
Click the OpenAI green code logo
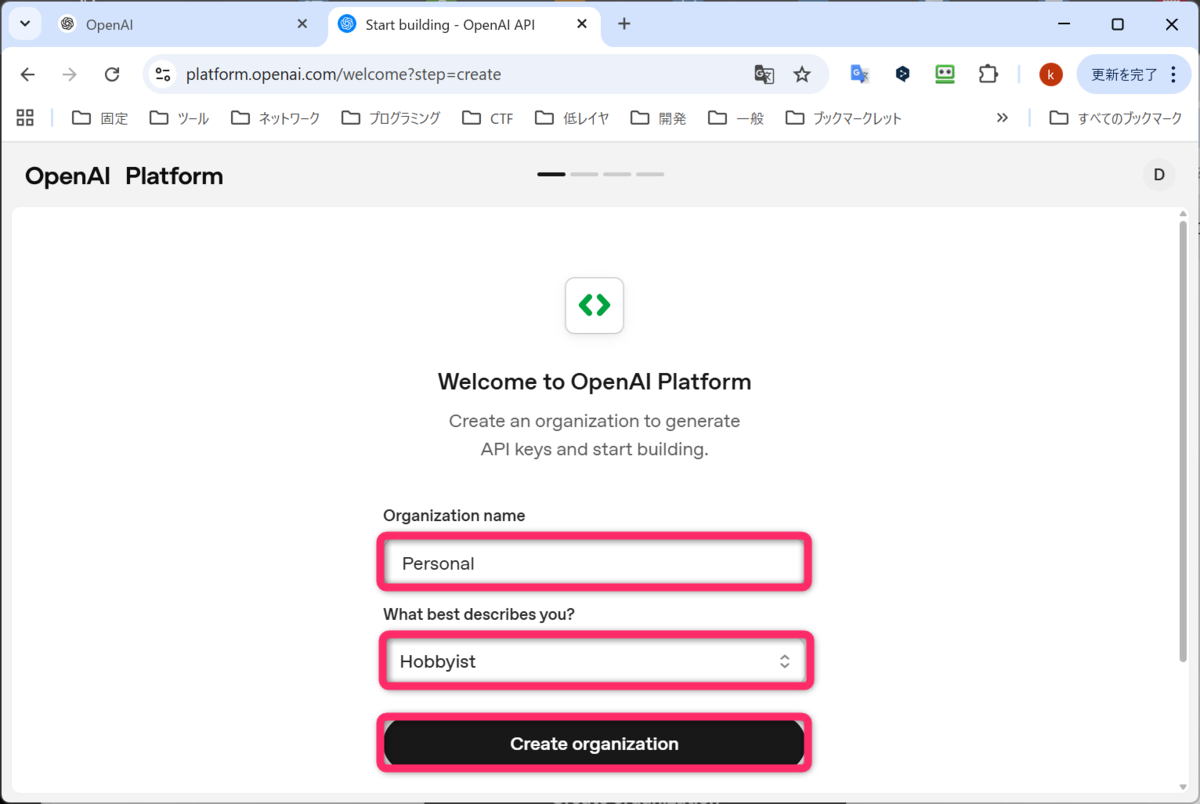[x=594, y=306]
